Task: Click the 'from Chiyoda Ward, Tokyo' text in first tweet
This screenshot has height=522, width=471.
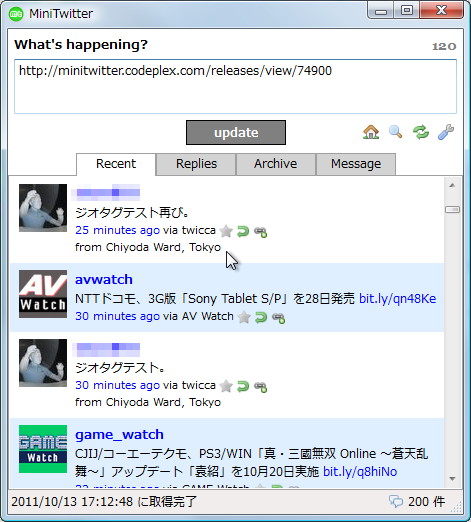Action: (148, 247)
